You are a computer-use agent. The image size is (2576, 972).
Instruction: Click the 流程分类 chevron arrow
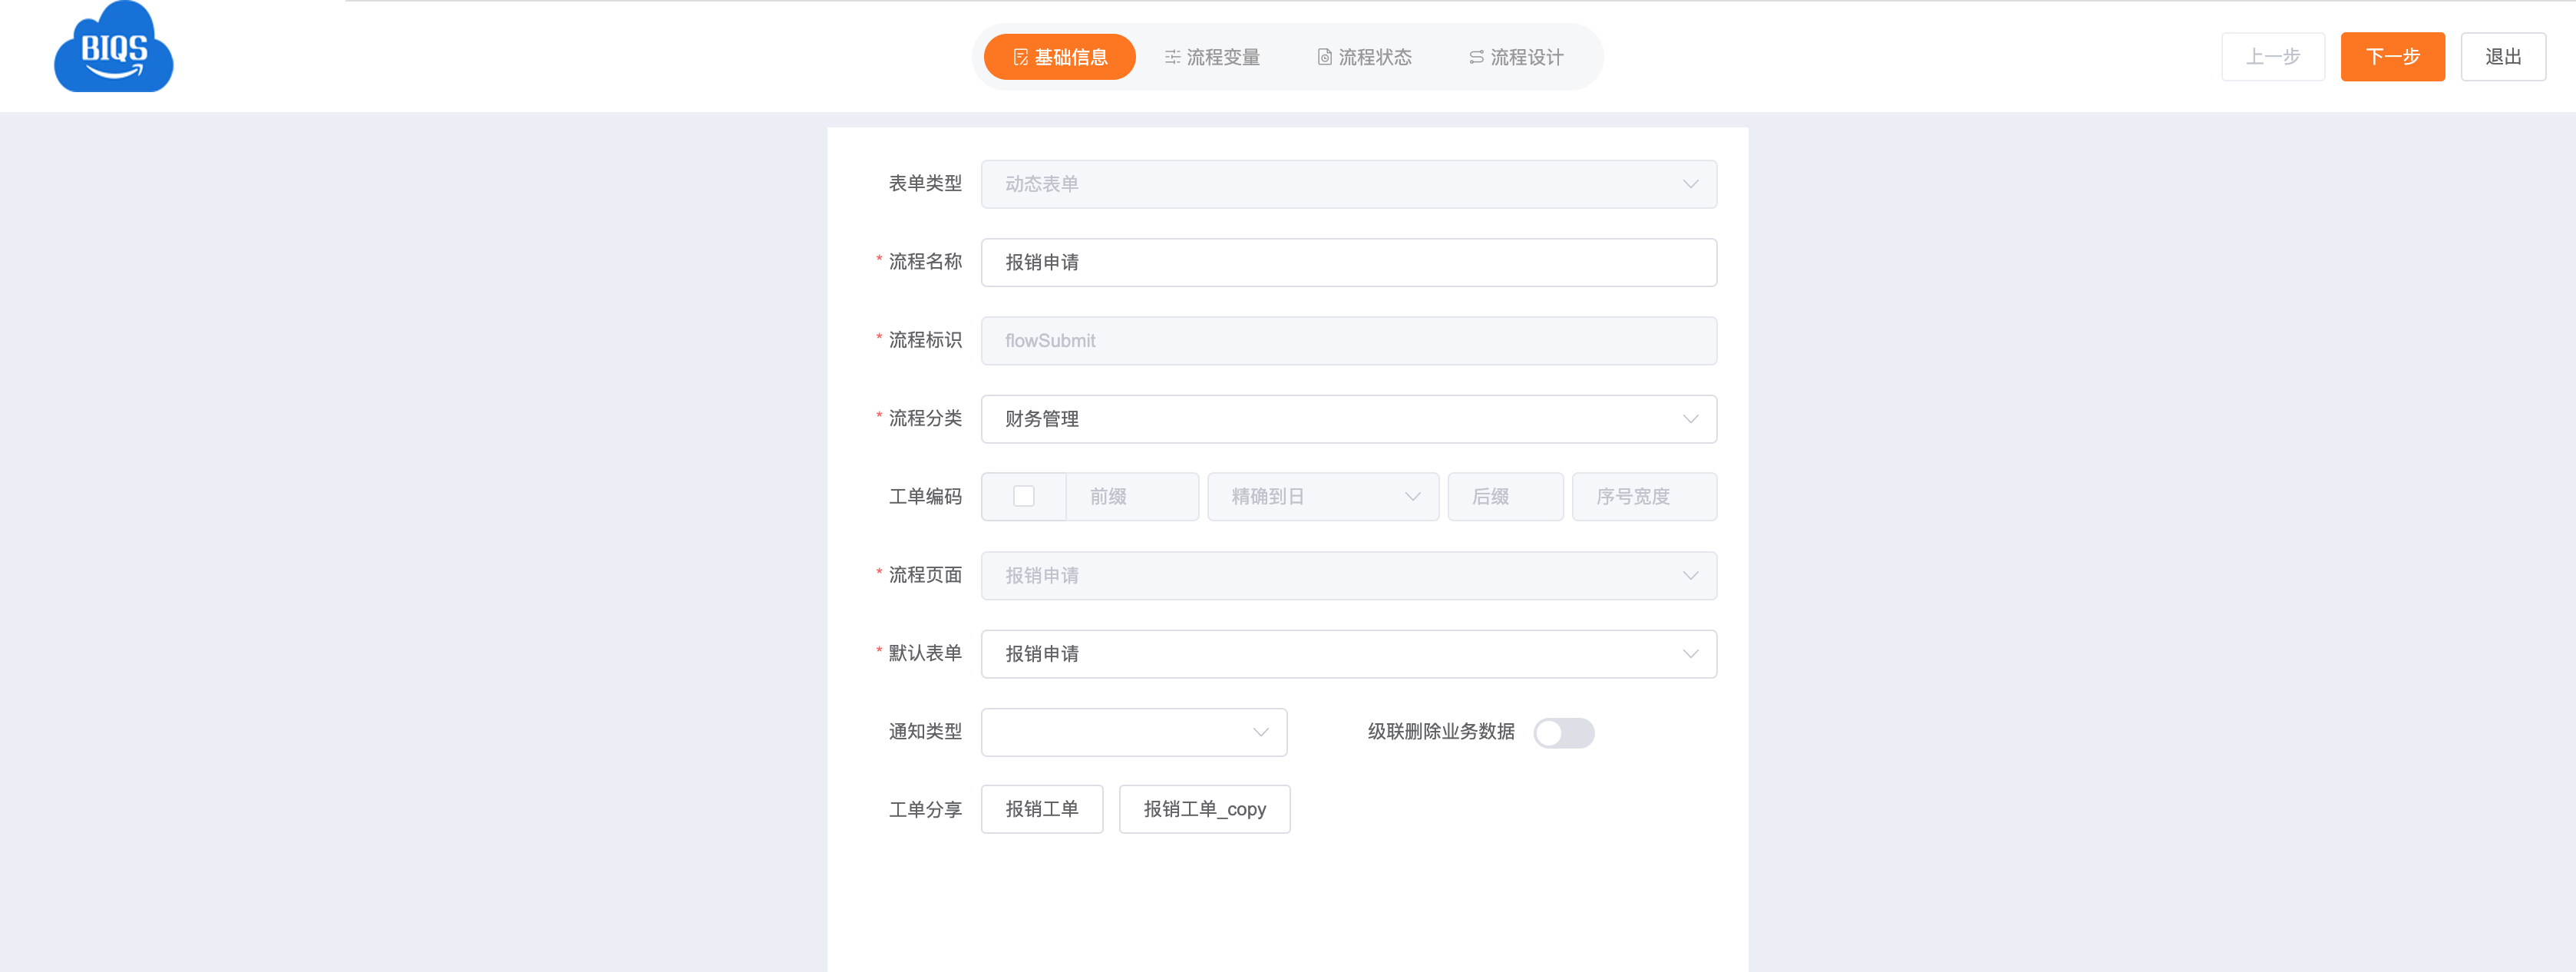(x=1690, y=419)
